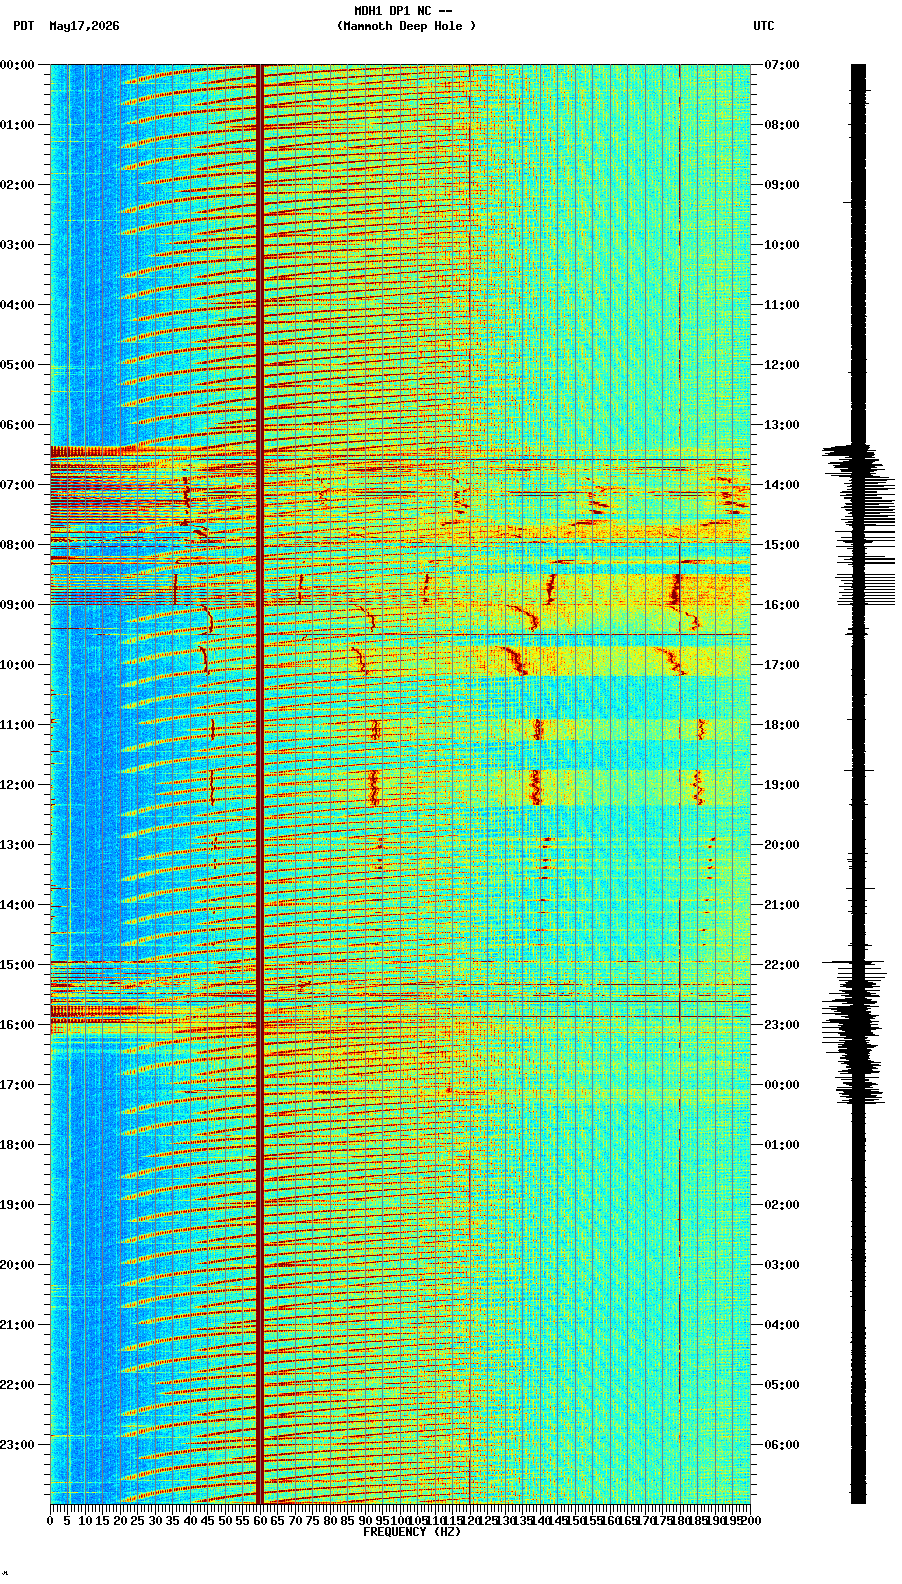Click the 07:00 UTC time label

tap(782, 65)
